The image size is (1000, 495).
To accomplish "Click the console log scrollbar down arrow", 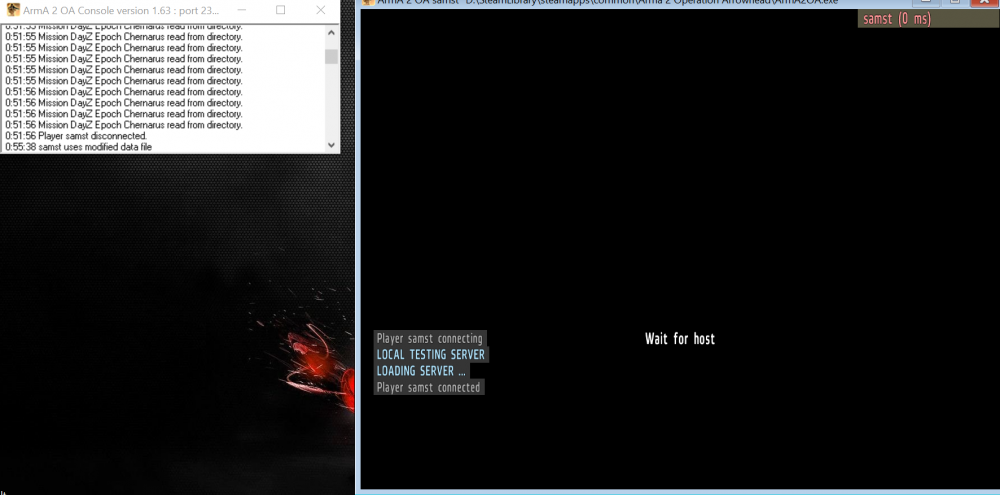I will click(331, 145).
